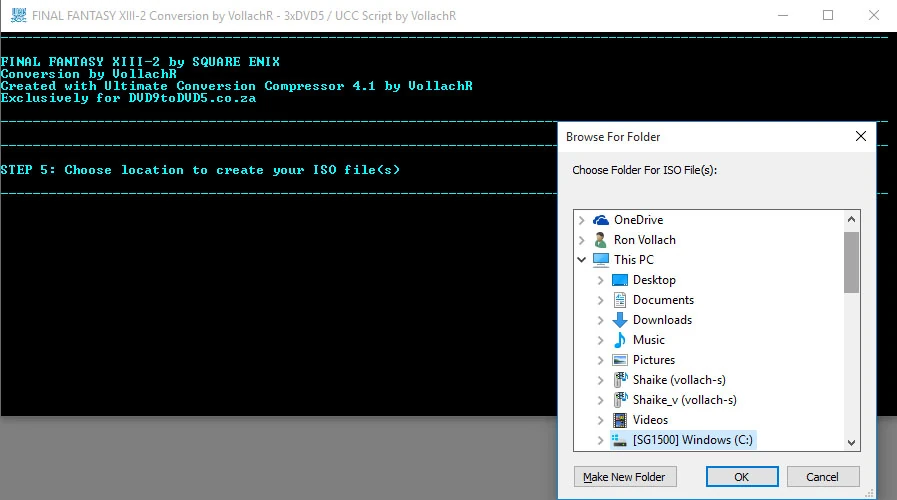Select the Shaike_v (vollach-s) label

tap(685, 400)
